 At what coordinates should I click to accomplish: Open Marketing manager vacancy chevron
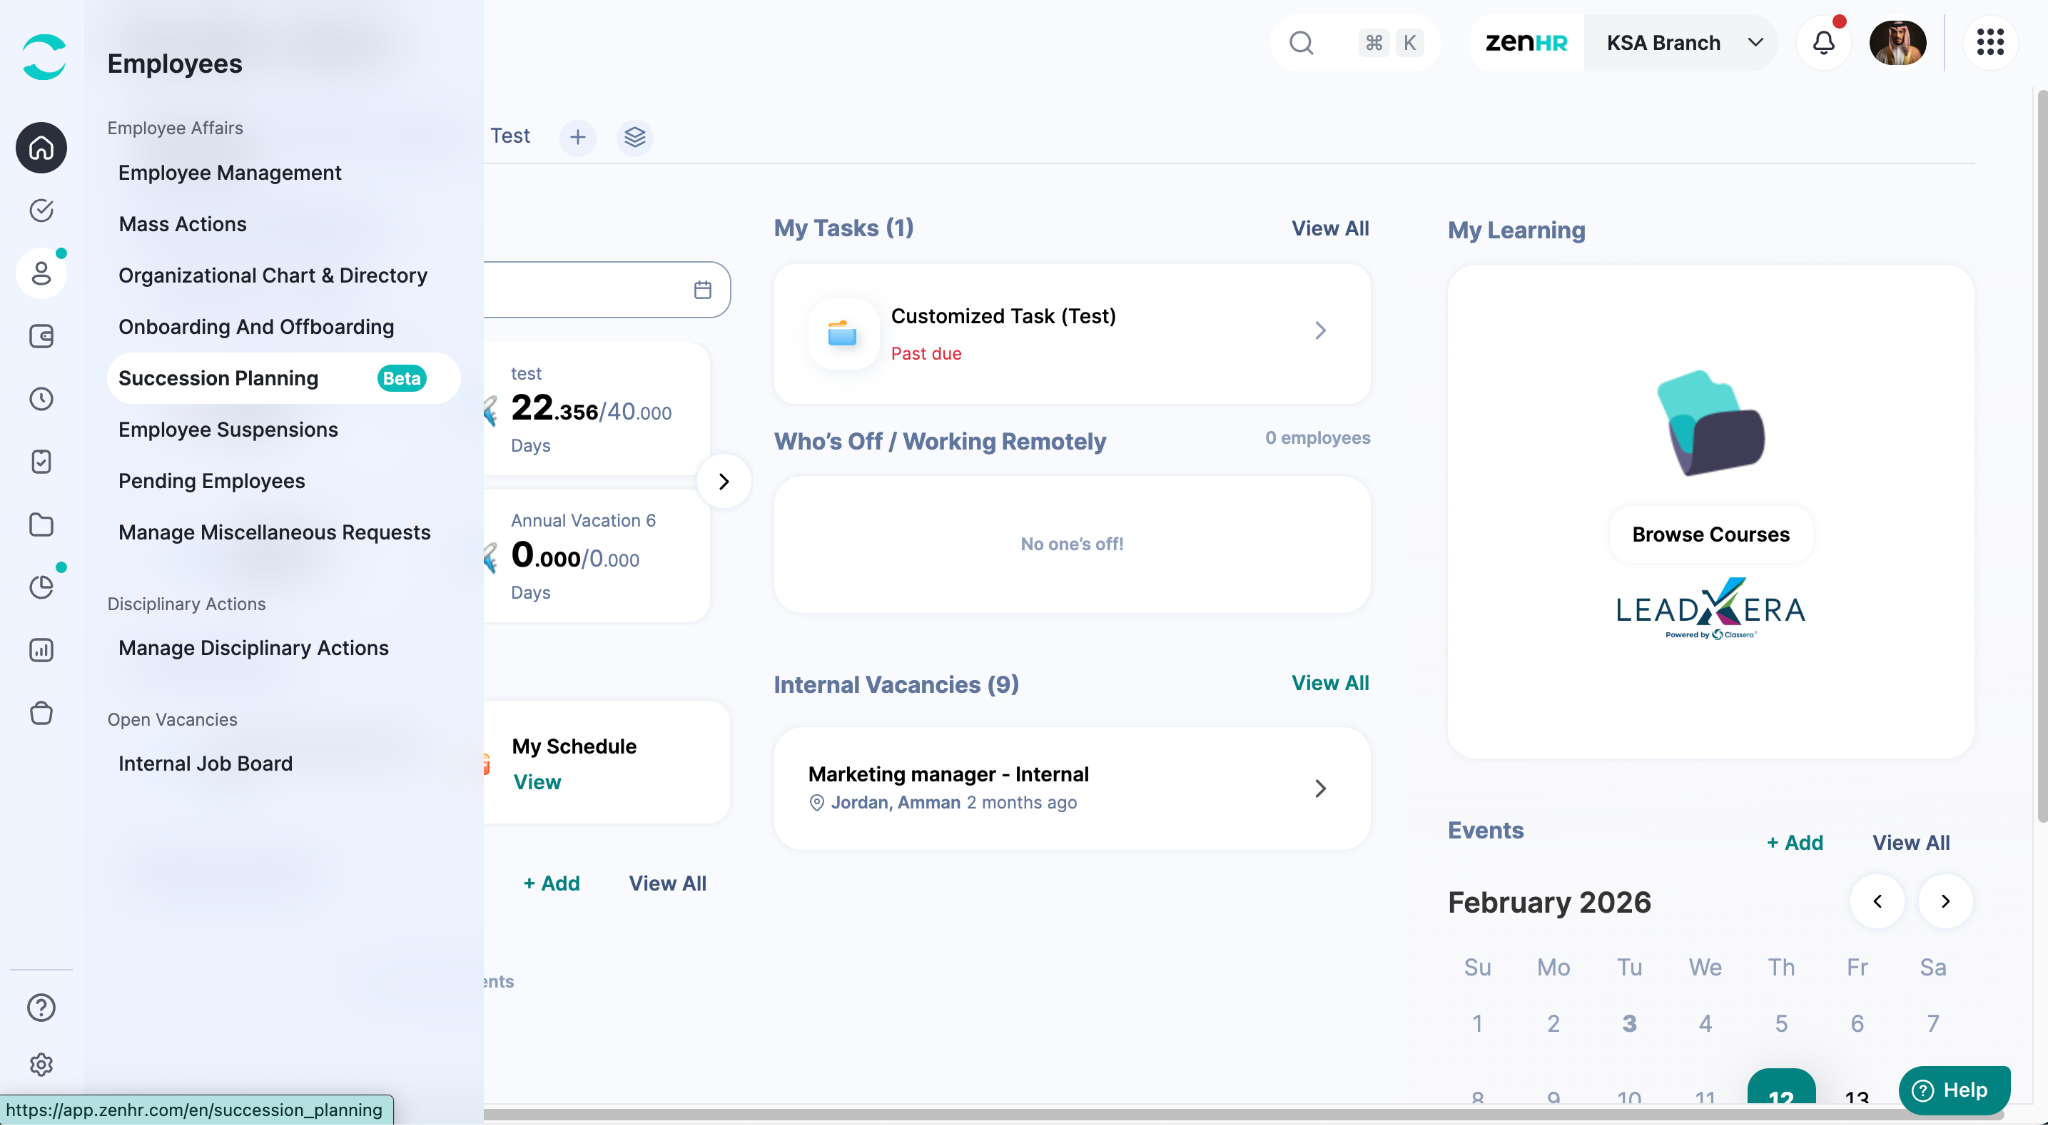click(1320, 789)
